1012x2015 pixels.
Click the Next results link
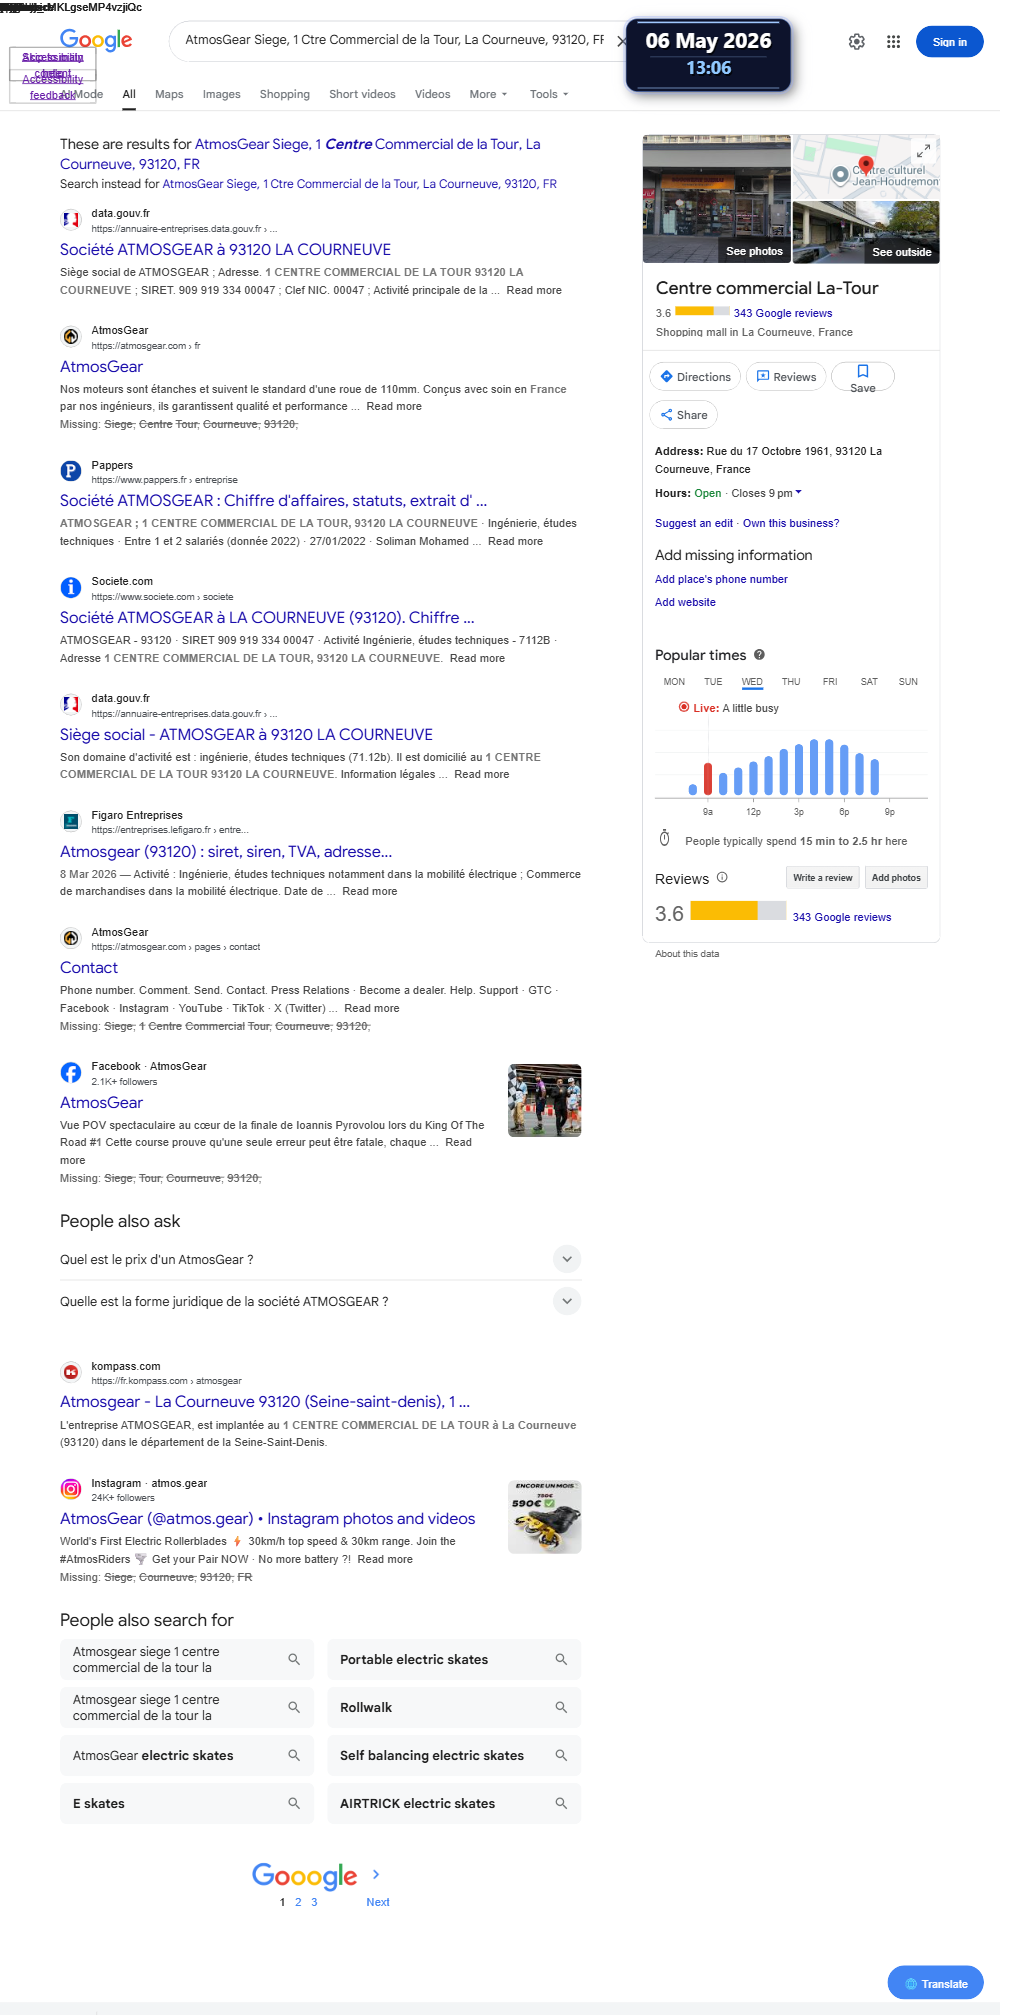coord(378,1902)
